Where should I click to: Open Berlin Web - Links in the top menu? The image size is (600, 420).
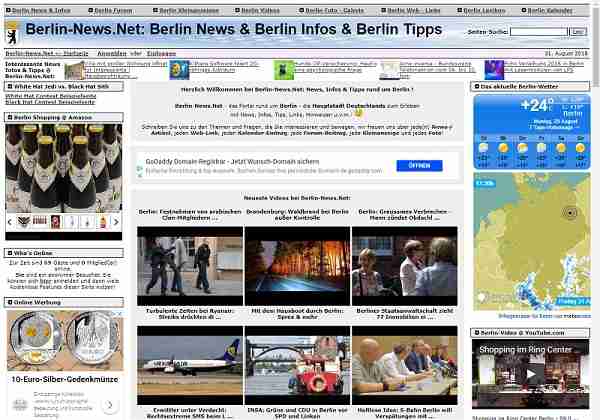pyautogui.click(x=414, y=10)
